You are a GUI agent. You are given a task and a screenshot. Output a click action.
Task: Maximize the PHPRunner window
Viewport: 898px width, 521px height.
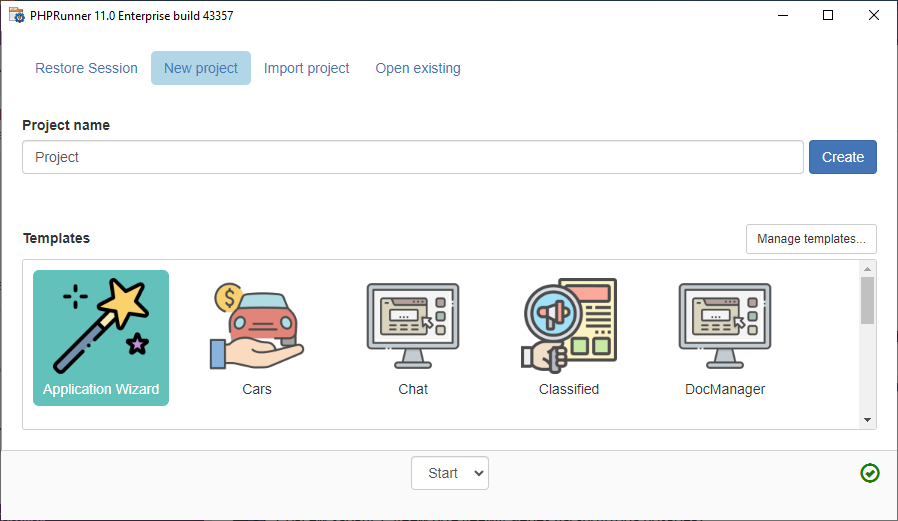(828, 15)
